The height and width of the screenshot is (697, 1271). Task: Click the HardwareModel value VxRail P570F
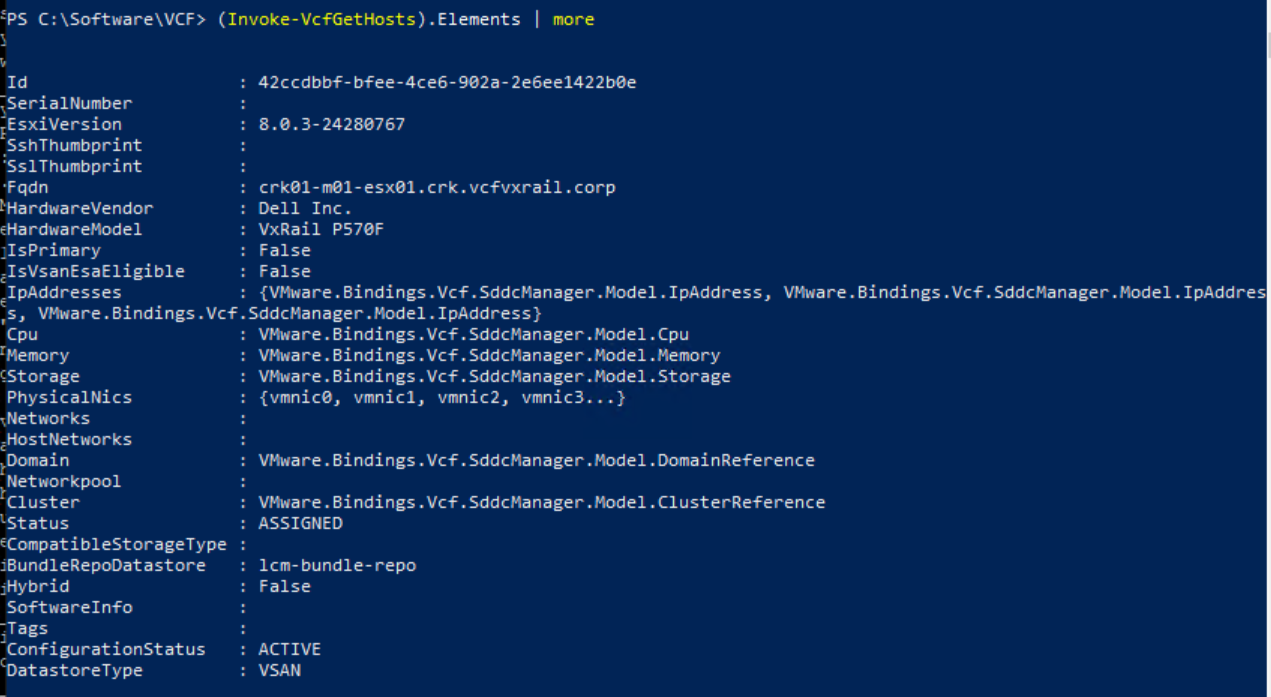pos(320,229)
